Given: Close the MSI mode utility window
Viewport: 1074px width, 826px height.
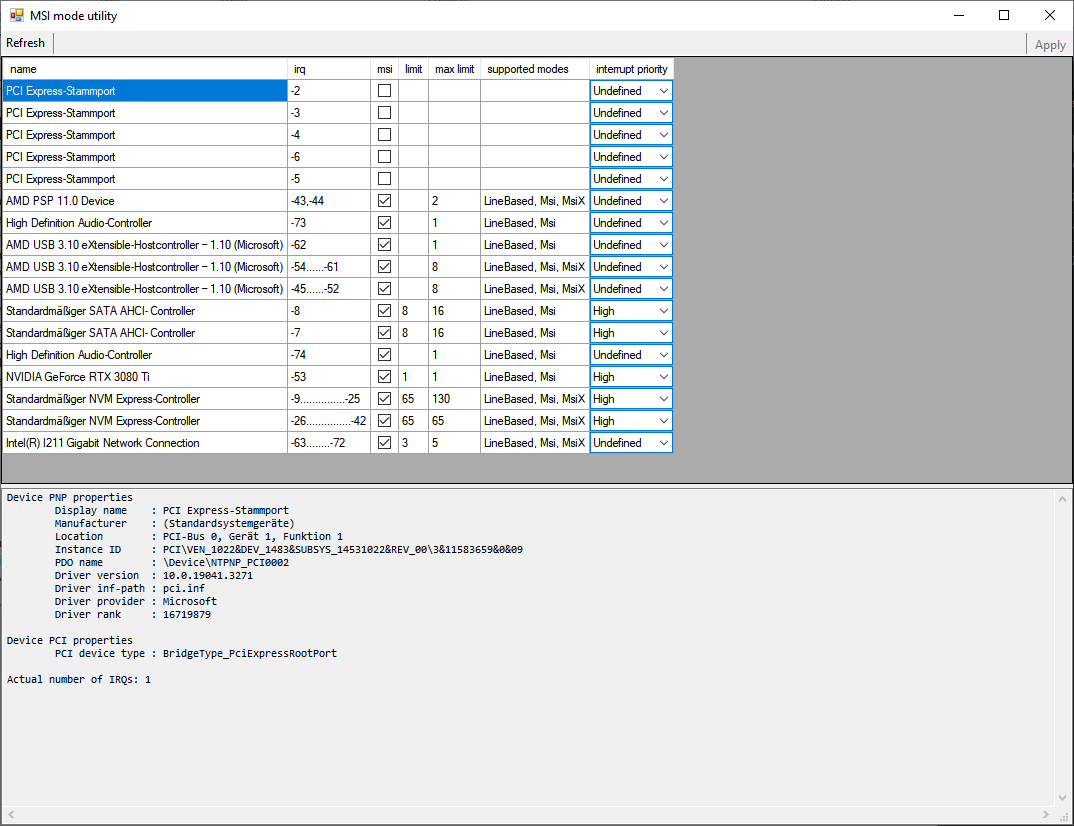Looking at the screenshot, I should point(1049,15).
